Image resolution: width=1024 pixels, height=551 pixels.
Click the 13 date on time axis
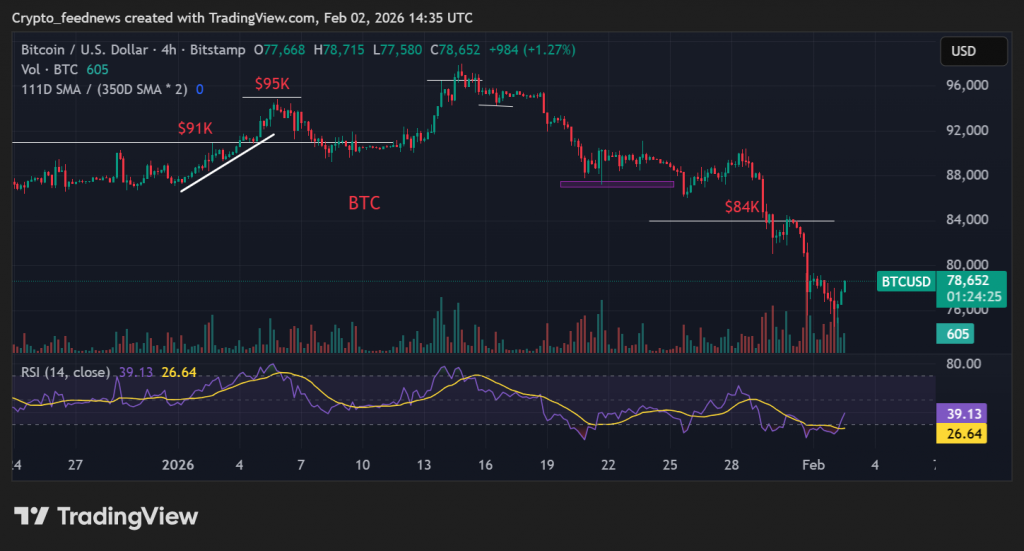[424, 465]
